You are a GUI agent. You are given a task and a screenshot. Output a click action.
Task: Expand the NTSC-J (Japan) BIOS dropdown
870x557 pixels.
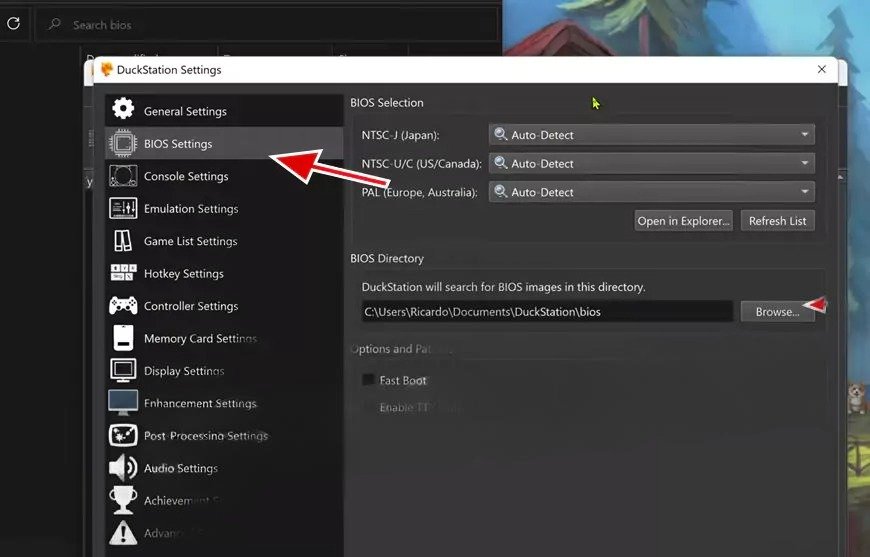[652, 135]
